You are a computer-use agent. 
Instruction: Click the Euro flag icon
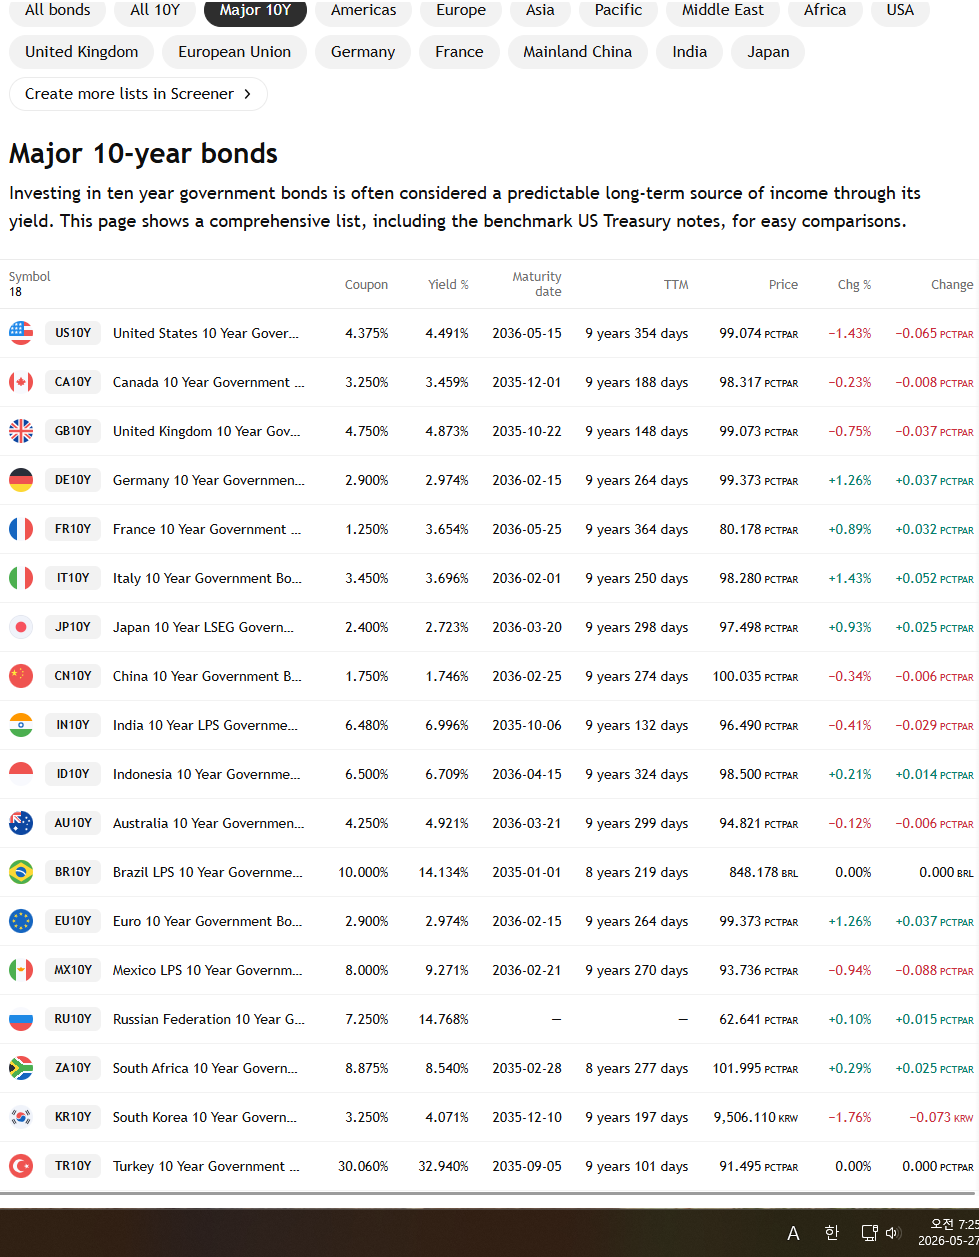(21, 921)
